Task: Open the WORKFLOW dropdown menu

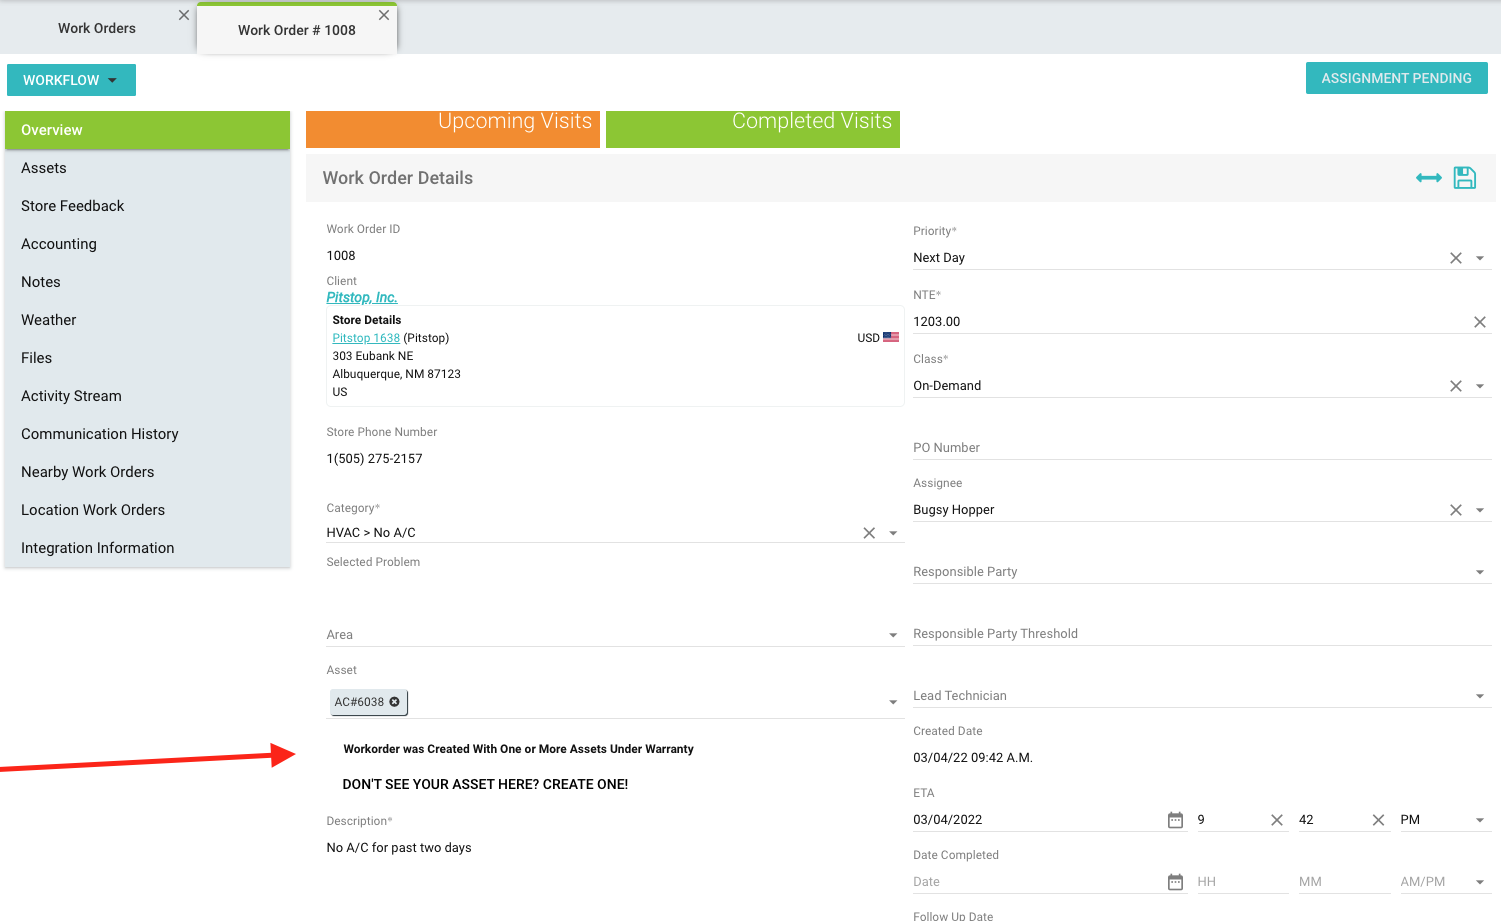Action: (x=71, y=80)
